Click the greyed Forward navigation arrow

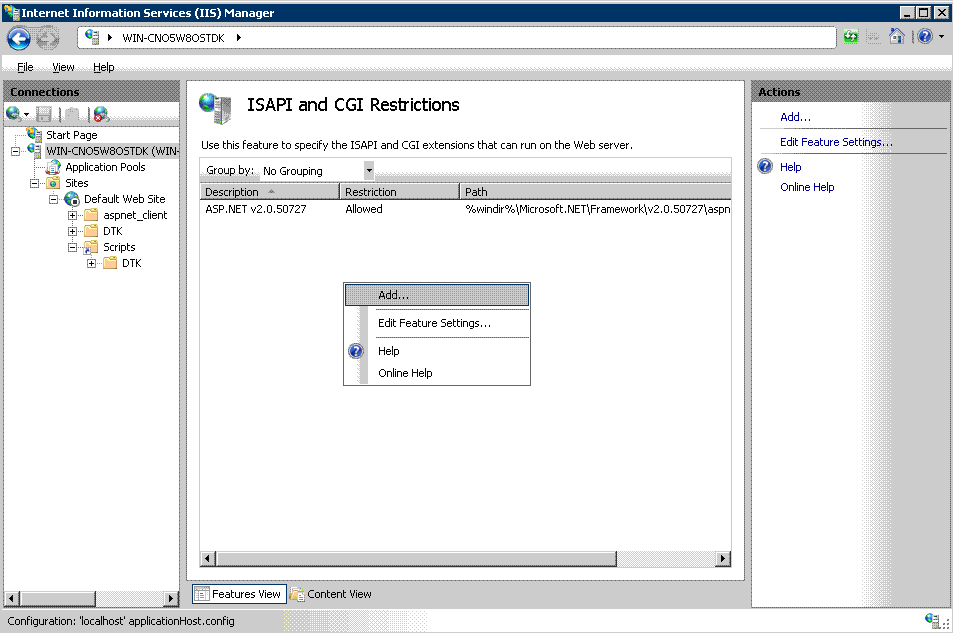[x=47, y=38]
